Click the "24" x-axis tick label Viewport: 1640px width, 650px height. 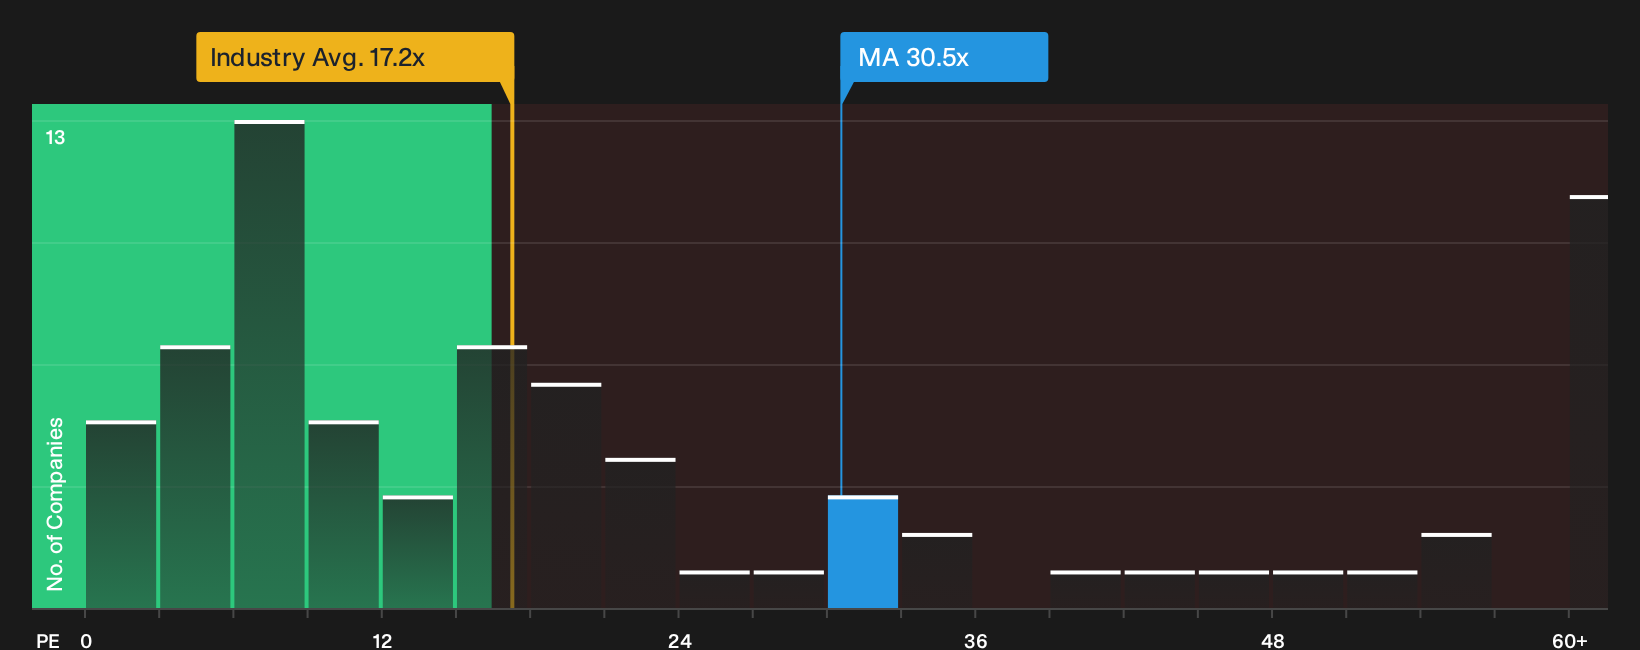point(679,641)
